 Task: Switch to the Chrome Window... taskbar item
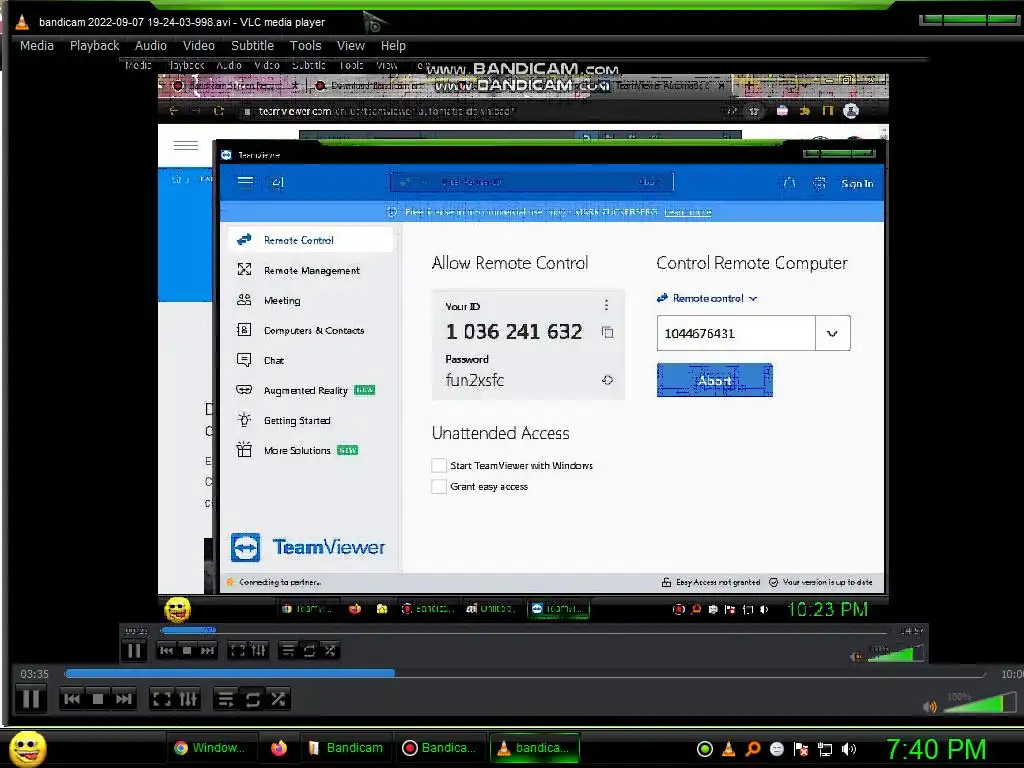click(210, 748)
